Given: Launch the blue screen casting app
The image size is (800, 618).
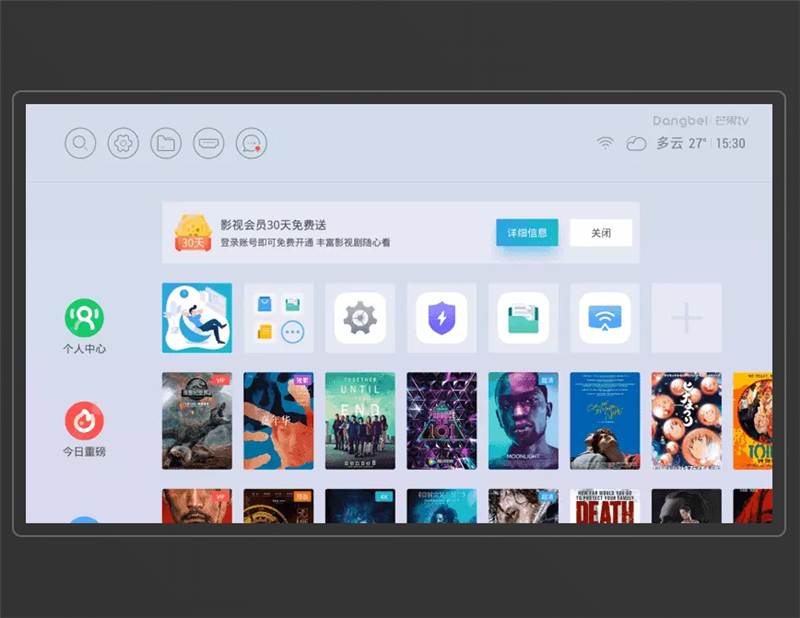Looking at the screenshot, I should [605, 318].
